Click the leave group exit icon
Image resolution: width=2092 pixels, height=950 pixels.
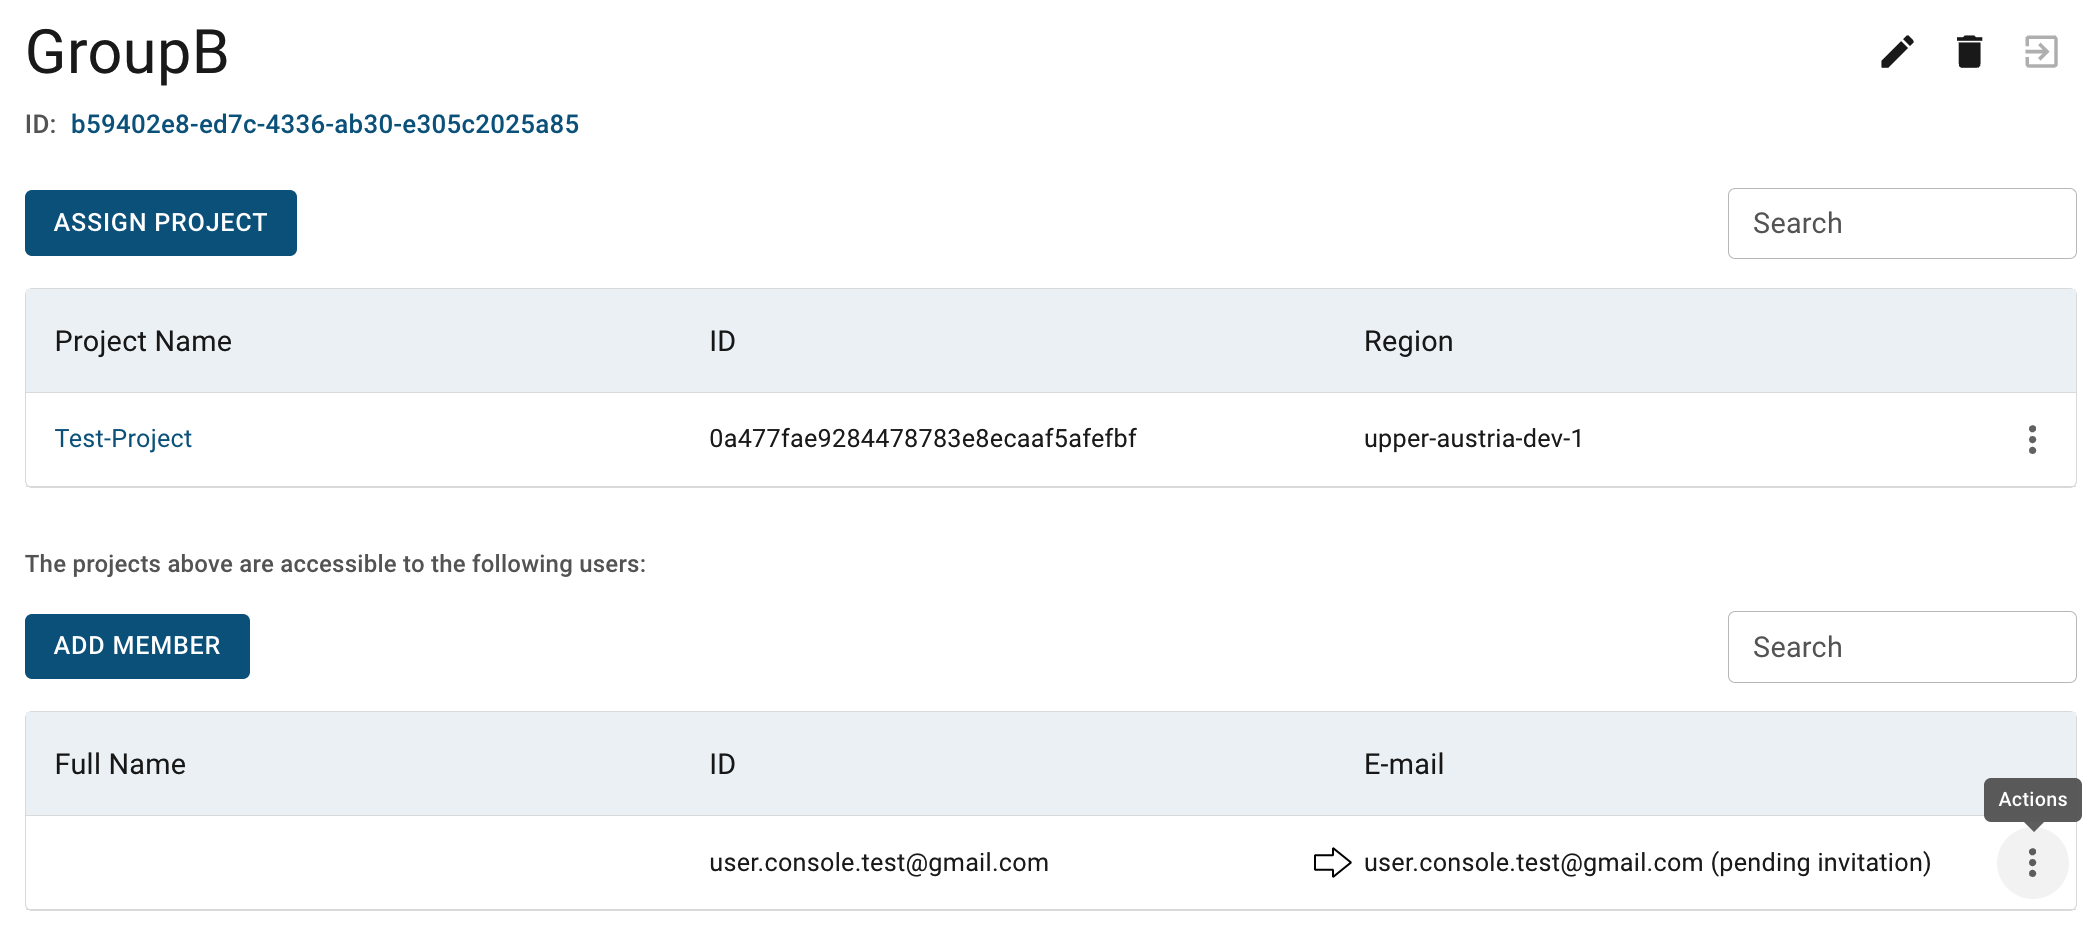coord(2041,52)
